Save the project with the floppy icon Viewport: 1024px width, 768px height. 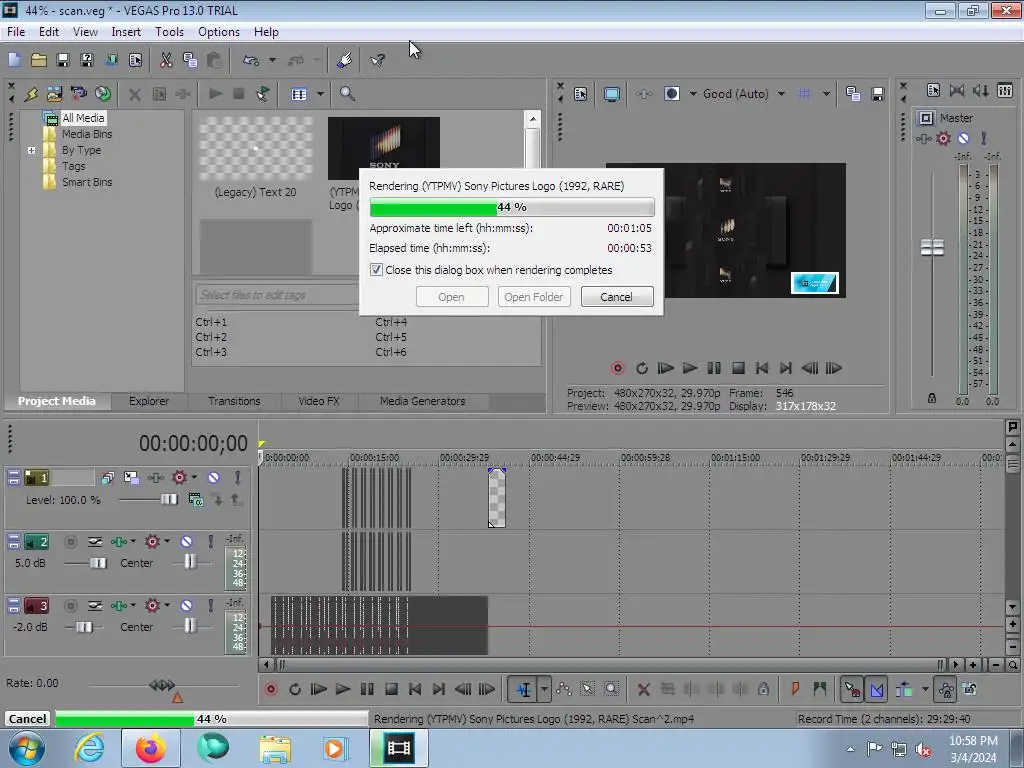63,60
